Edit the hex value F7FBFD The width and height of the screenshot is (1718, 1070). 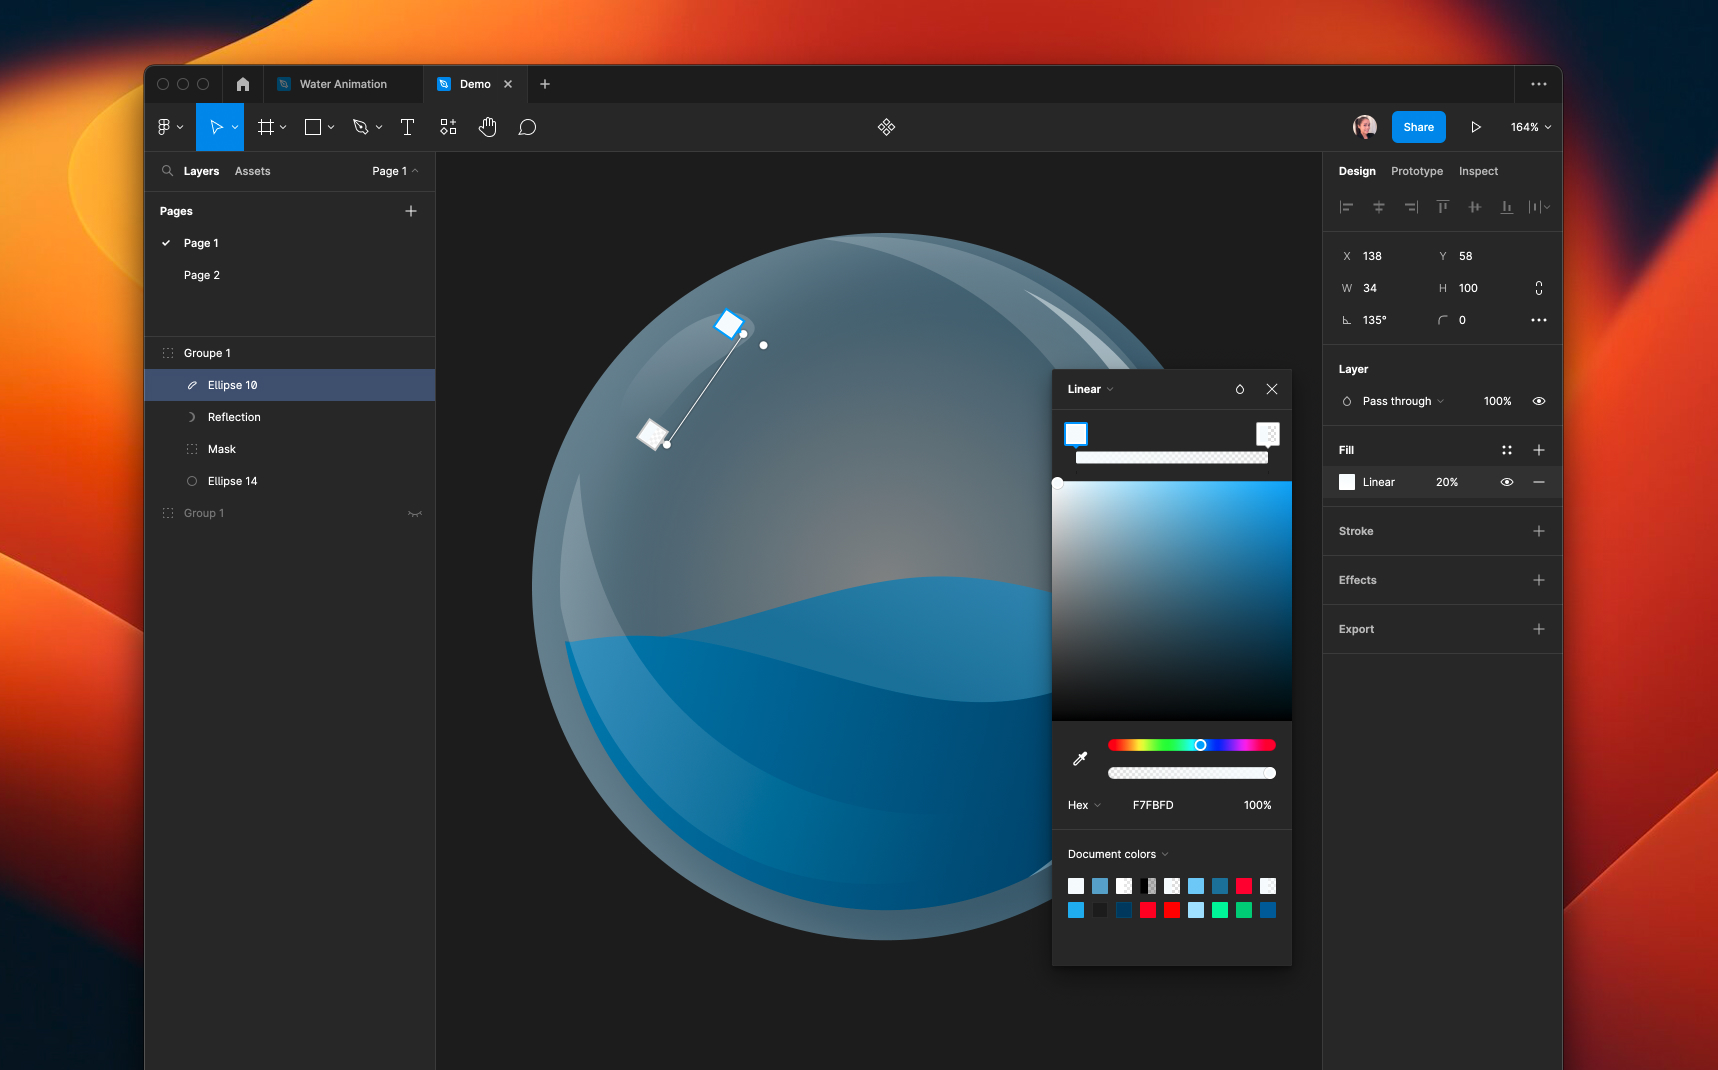click(x=1153, y=805)
